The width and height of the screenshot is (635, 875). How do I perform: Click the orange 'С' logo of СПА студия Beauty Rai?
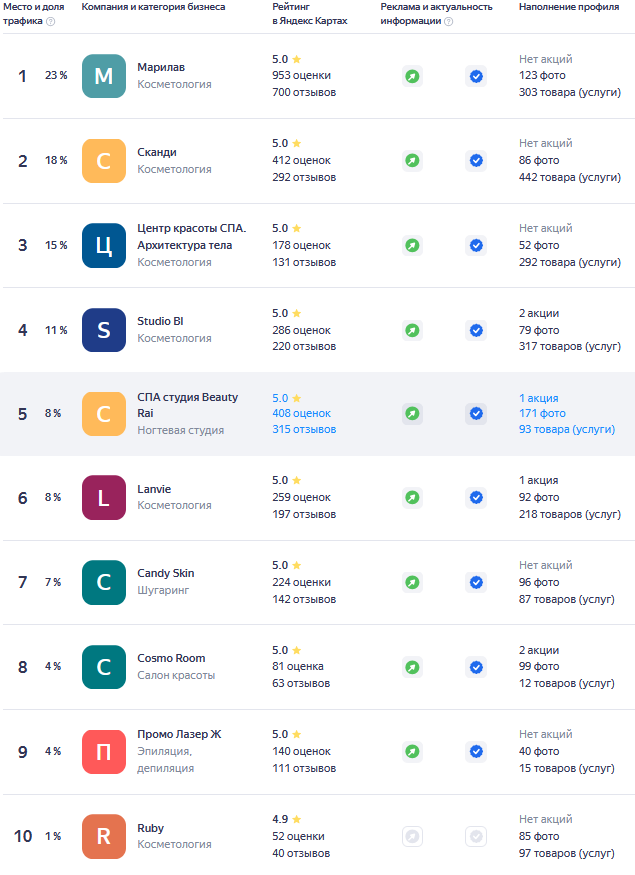click(x=104, y=414)
